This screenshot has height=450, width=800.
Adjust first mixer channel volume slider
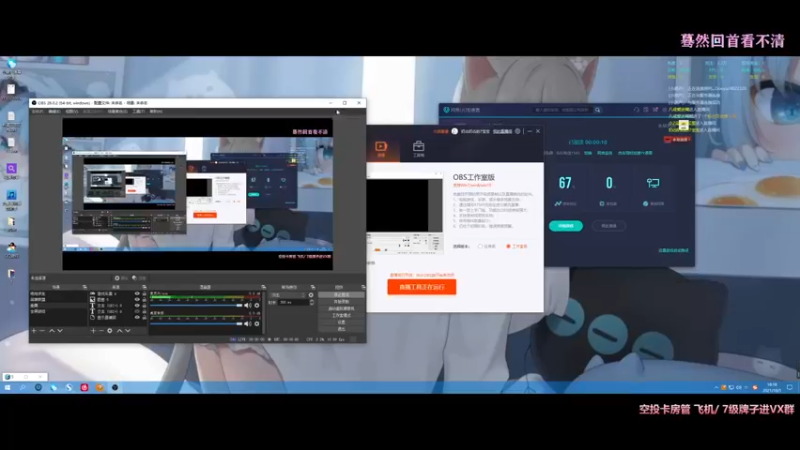196,305
